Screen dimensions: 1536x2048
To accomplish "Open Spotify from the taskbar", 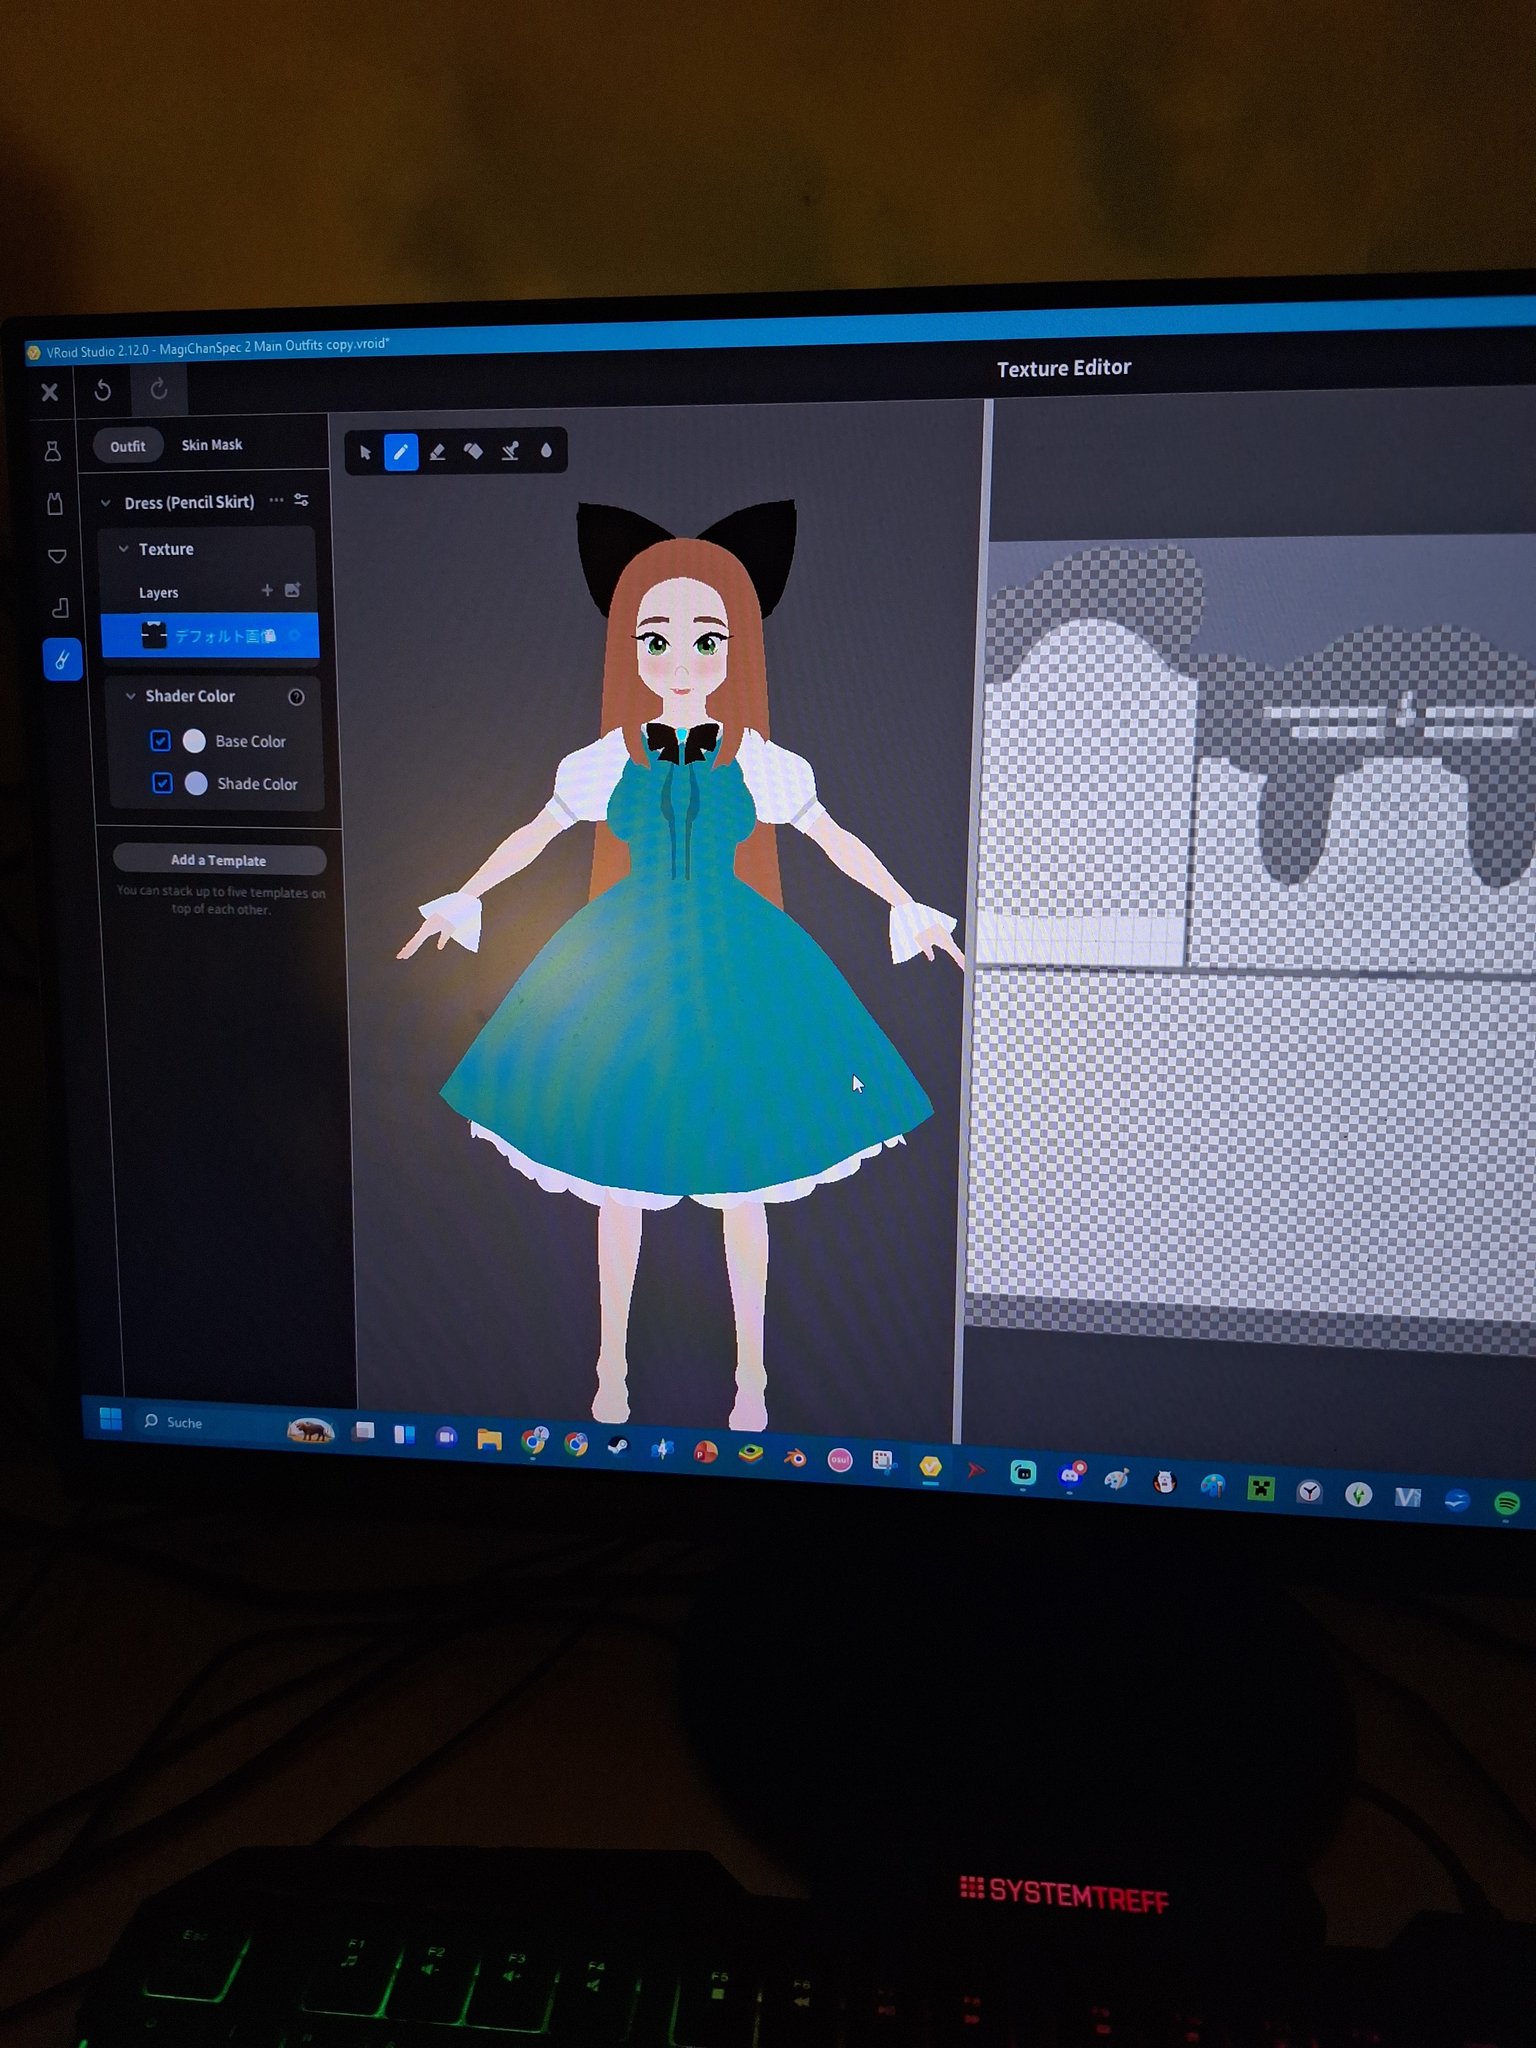I will [x=1506, y=1502].
